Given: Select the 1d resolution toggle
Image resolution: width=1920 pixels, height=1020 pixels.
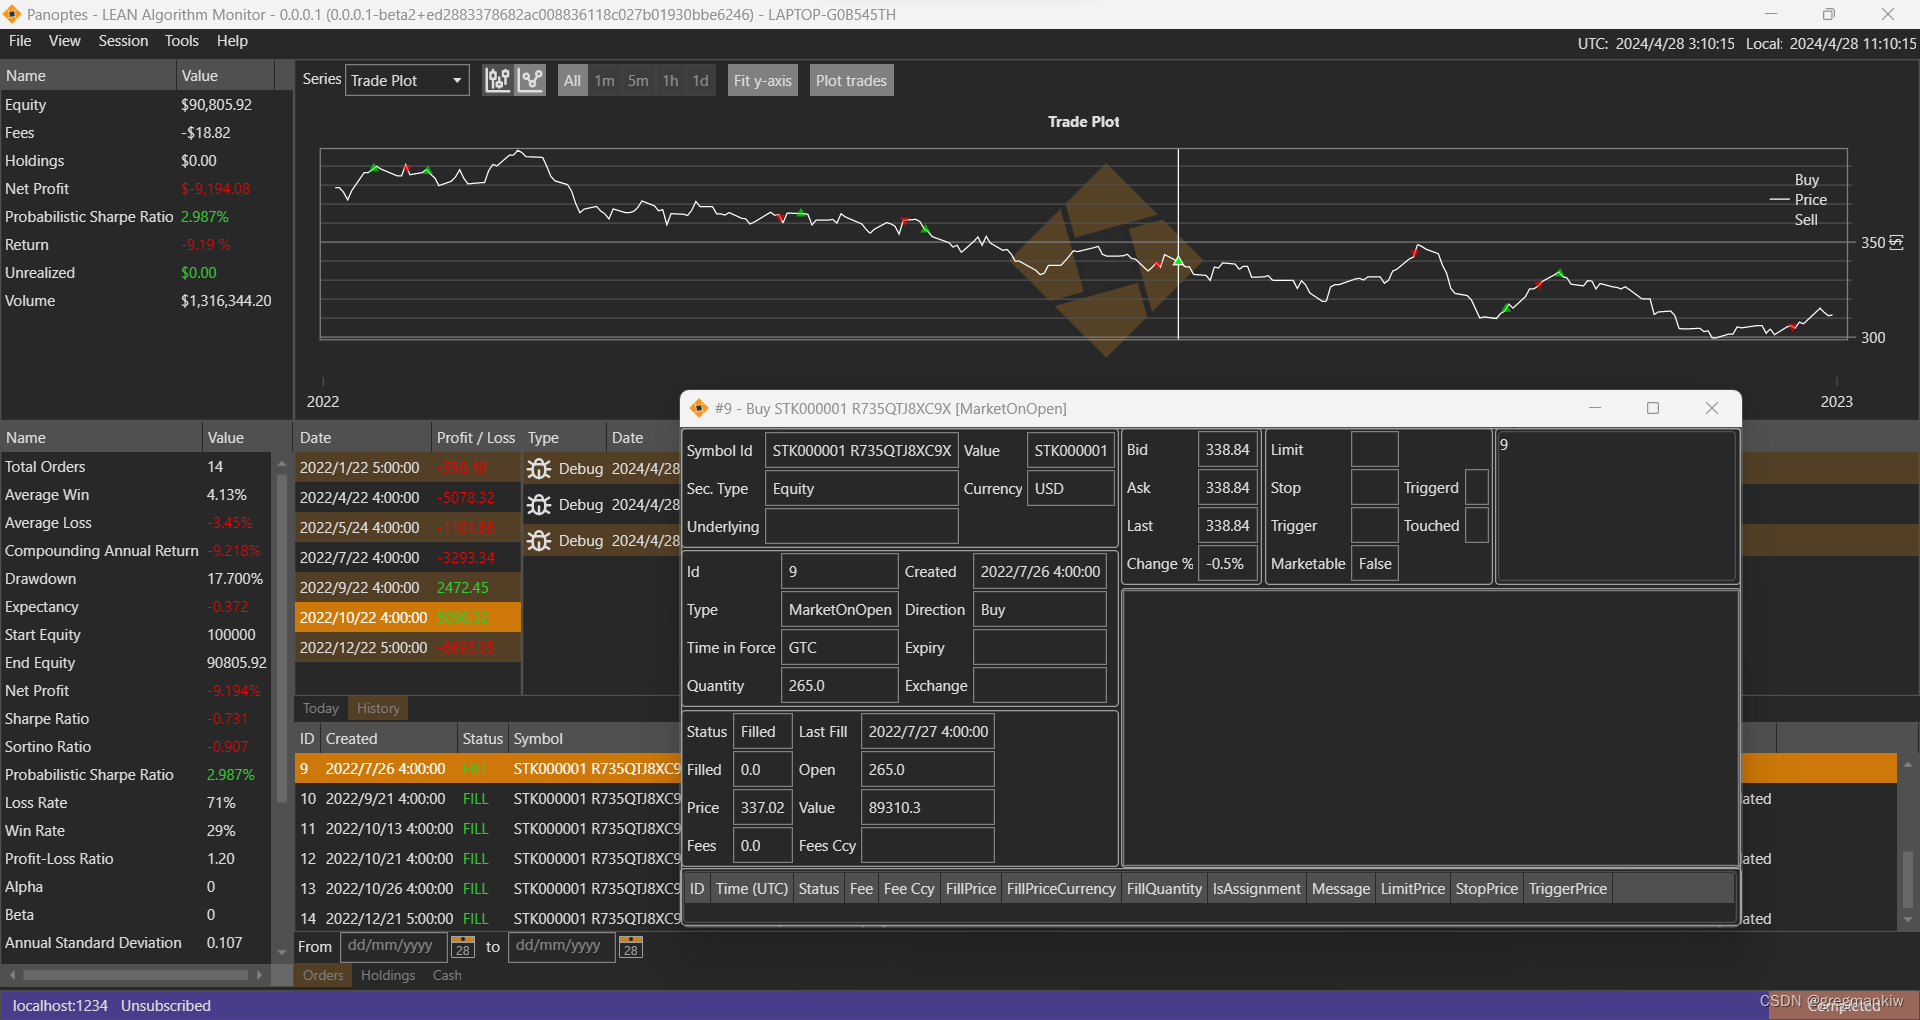Looking at the screenshot, I should pos(701,80).
